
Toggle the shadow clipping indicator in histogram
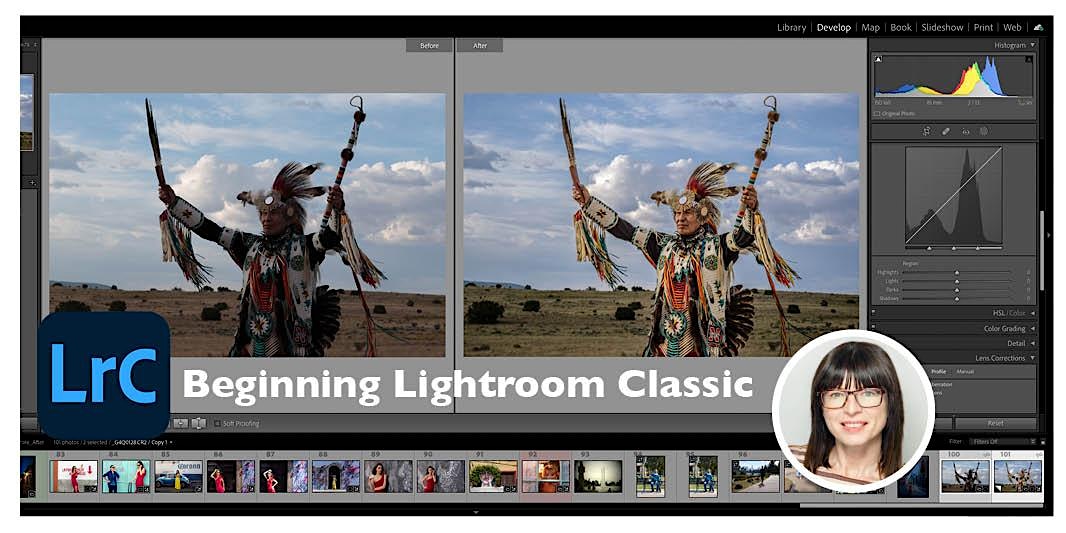pyautogui.click(x=879, y=60)
